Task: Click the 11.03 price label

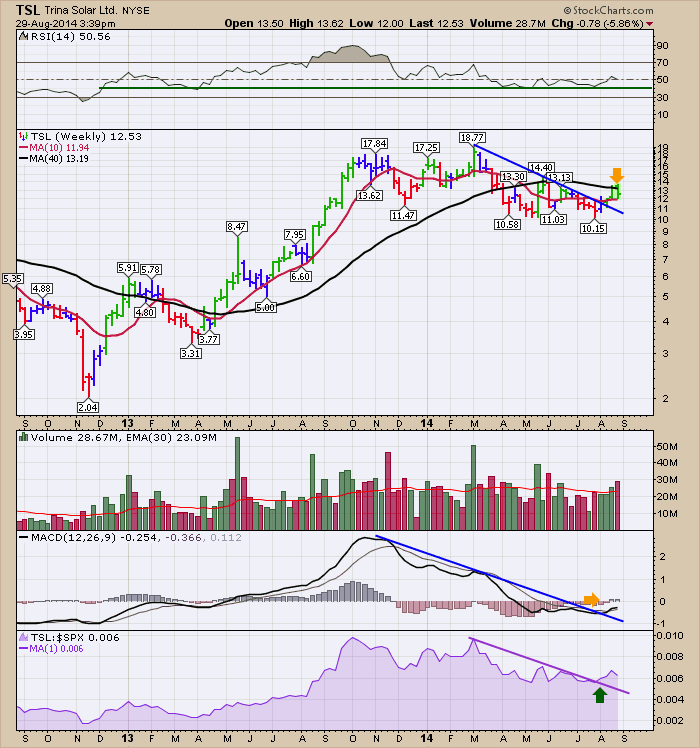Action: point(554,219)
